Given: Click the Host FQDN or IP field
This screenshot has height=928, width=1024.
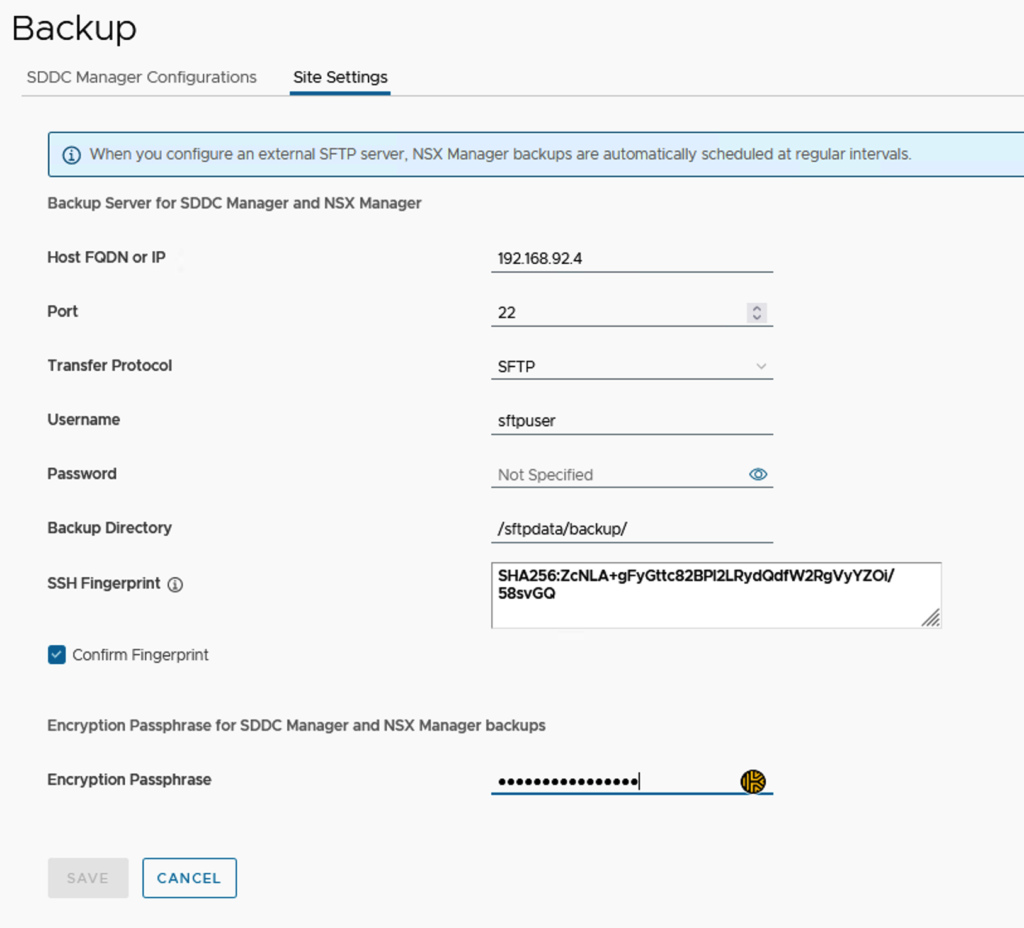Looking at the screenshot, I should [x=632, y=258].
